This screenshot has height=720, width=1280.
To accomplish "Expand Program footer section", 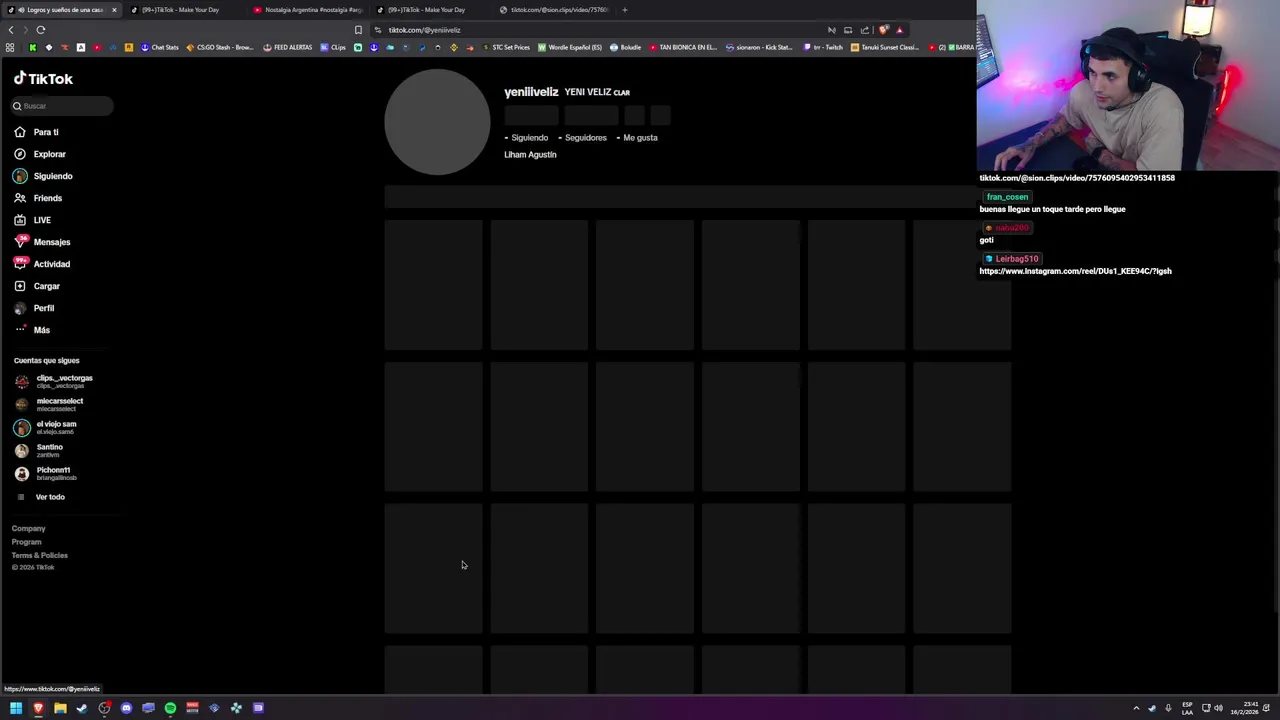I will [x=26, y=542].
